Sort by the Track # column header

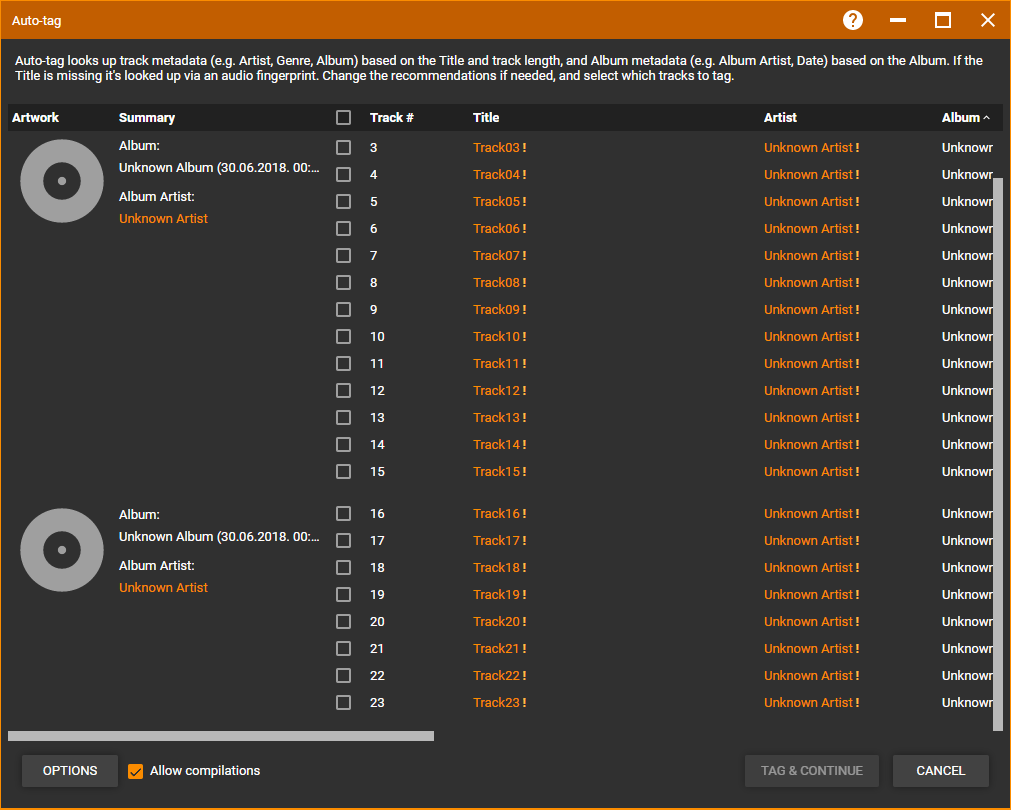pyautogui.click(x=391, y=118)
